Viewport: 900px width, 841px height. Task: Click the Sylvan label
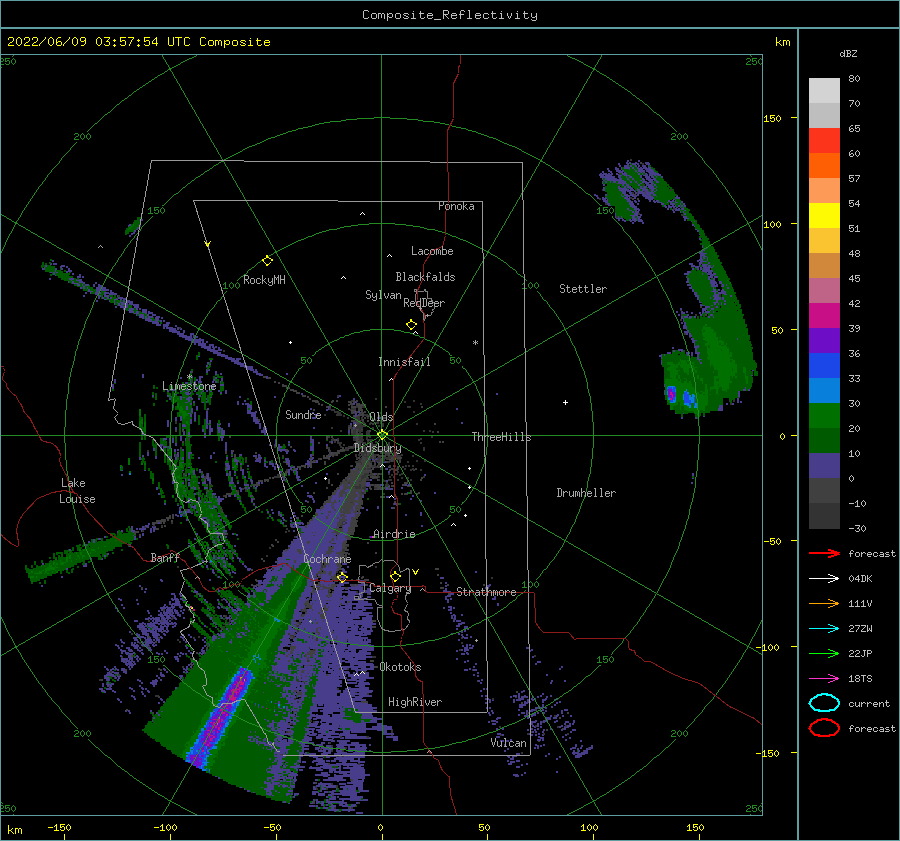(x=383, y=295)
